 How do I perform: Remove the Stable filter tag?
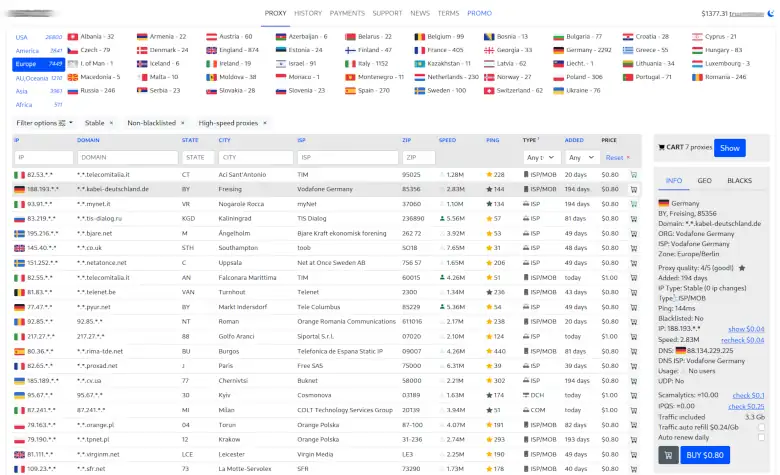pos(111,123)
